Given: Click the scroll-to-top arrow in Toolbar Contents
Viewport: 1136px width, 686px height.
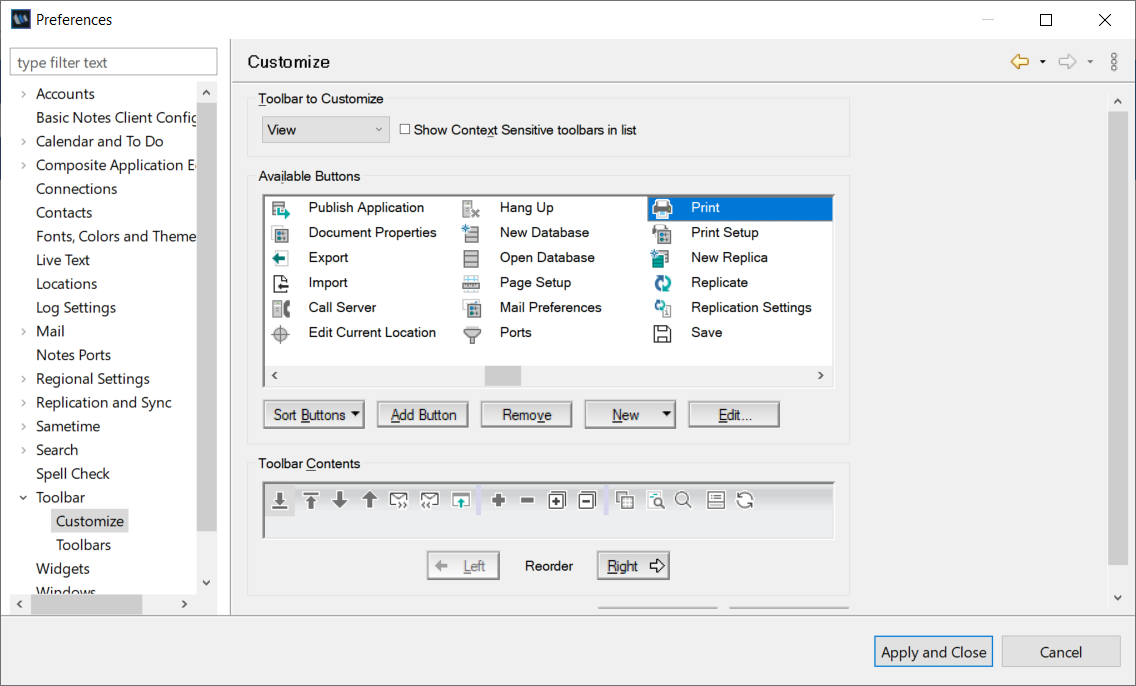Looking at the screenshot, I should [x=311, y=500].
